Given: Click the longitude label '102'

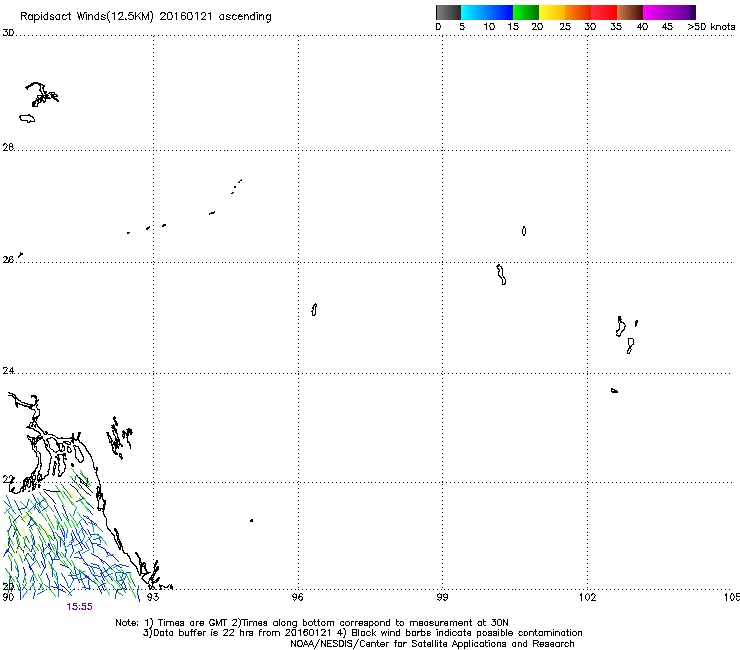Looking at the screenshot, I should point(588,597).
